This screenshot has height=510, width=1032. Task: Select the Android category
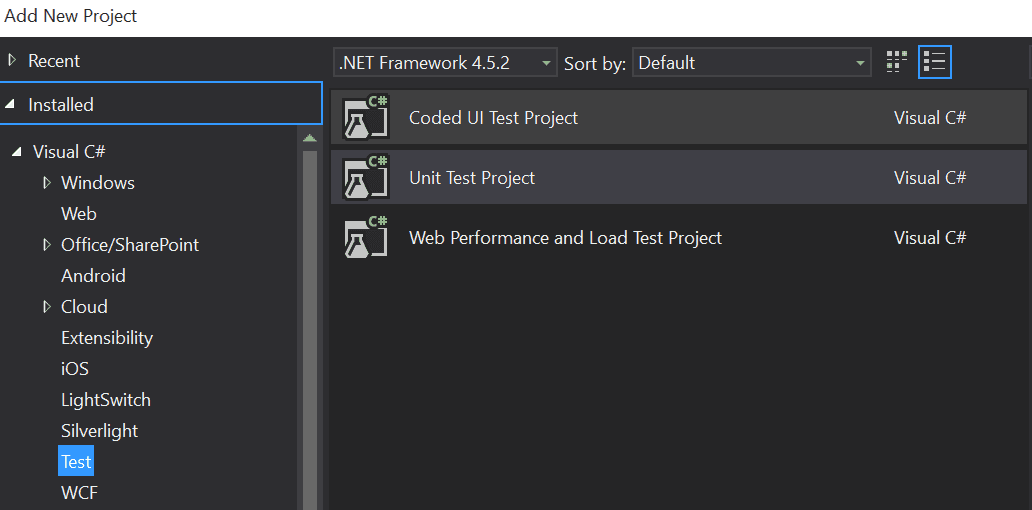click(x=93, y=276)
